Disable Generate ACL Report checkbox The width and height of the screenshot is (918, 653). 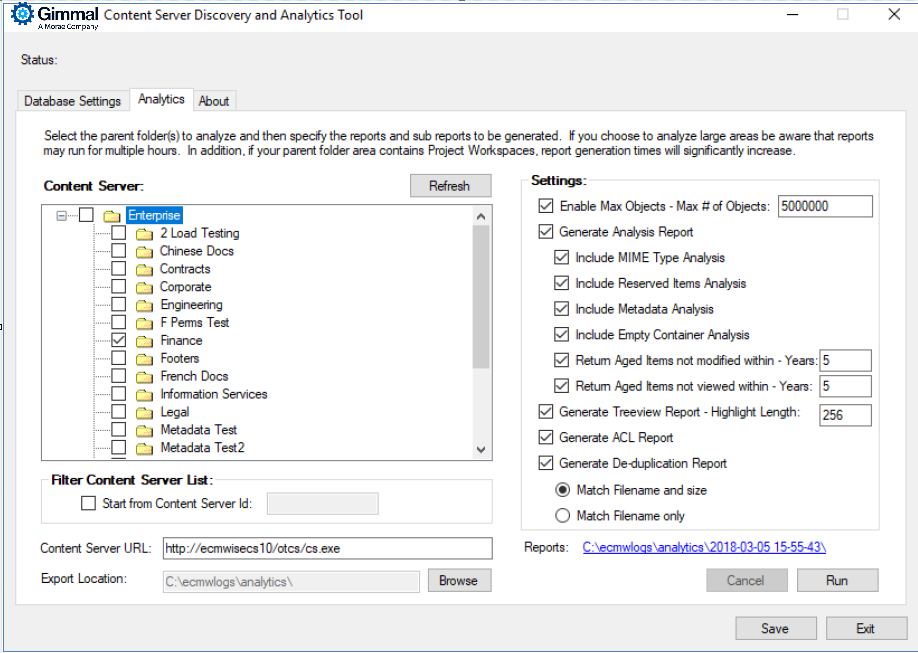coord(545,437)
